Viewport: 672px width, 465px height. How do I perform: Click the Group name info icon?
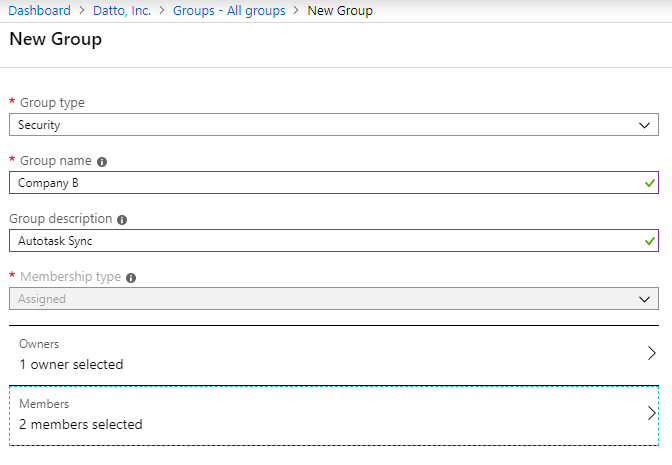point(102,161)
